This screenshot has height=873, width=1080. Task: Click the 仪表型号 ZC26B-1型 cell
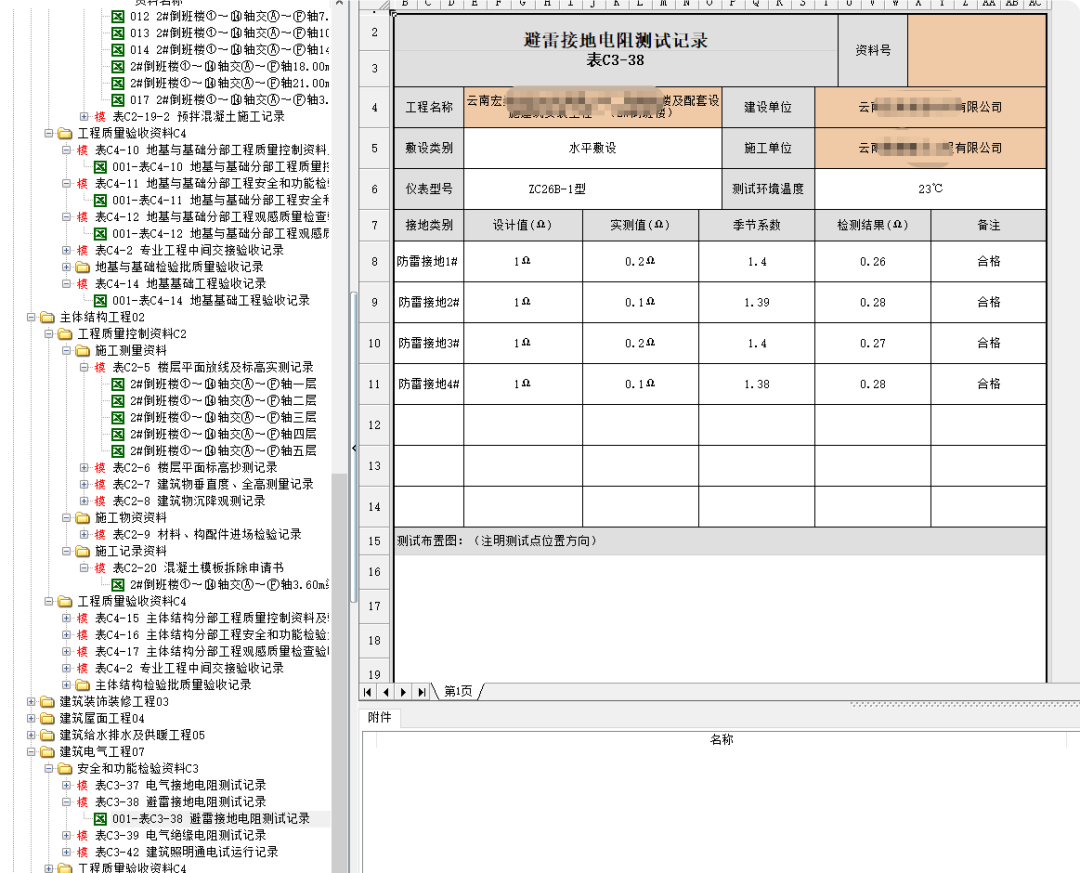point(592,189)
